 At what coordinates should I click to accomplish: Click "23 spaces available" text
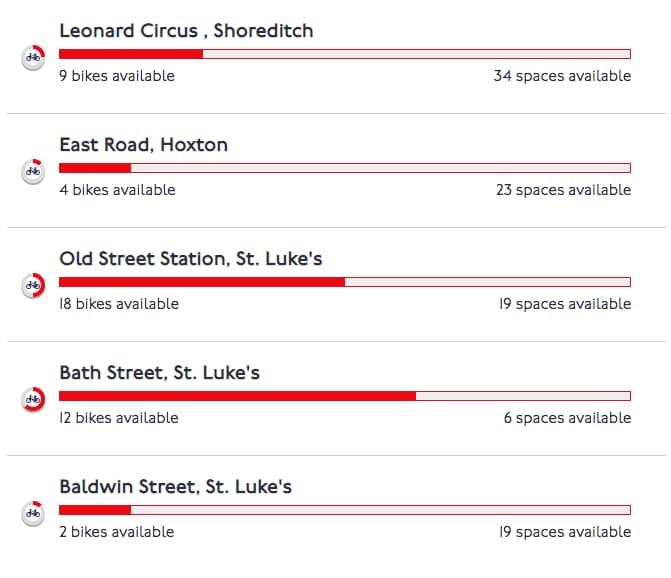point(563,190)
